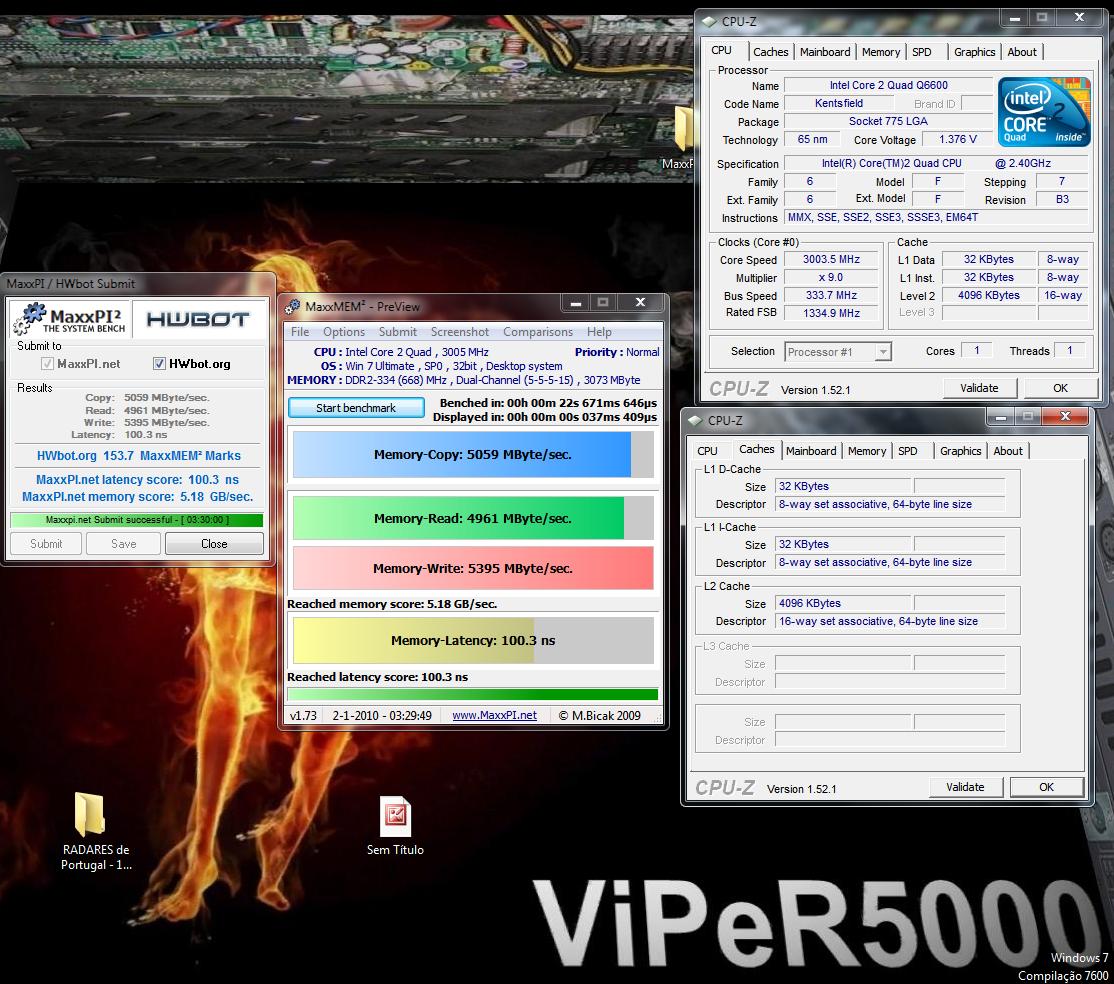Switch to Caches tab in top CPU-Z
Screen dimensions: 1114x984
(x=770, y=52)
